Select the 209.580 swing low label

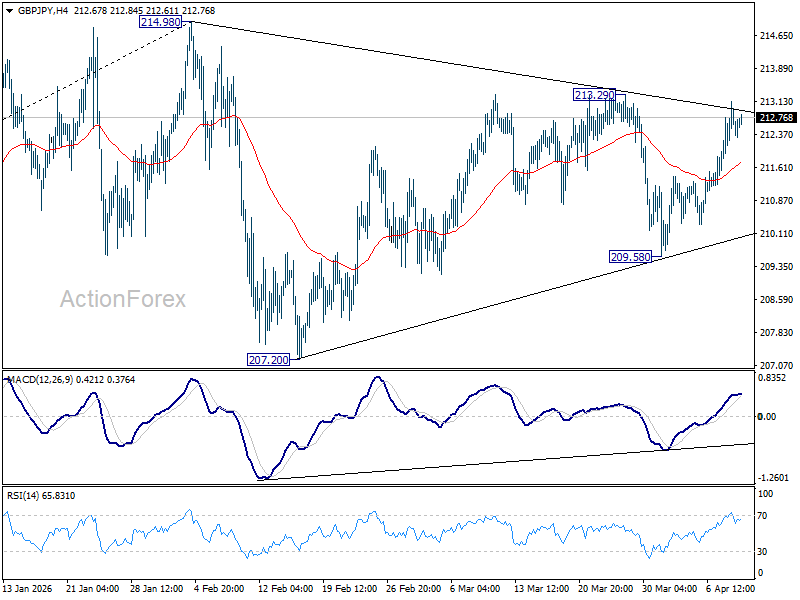coord(630,257)
